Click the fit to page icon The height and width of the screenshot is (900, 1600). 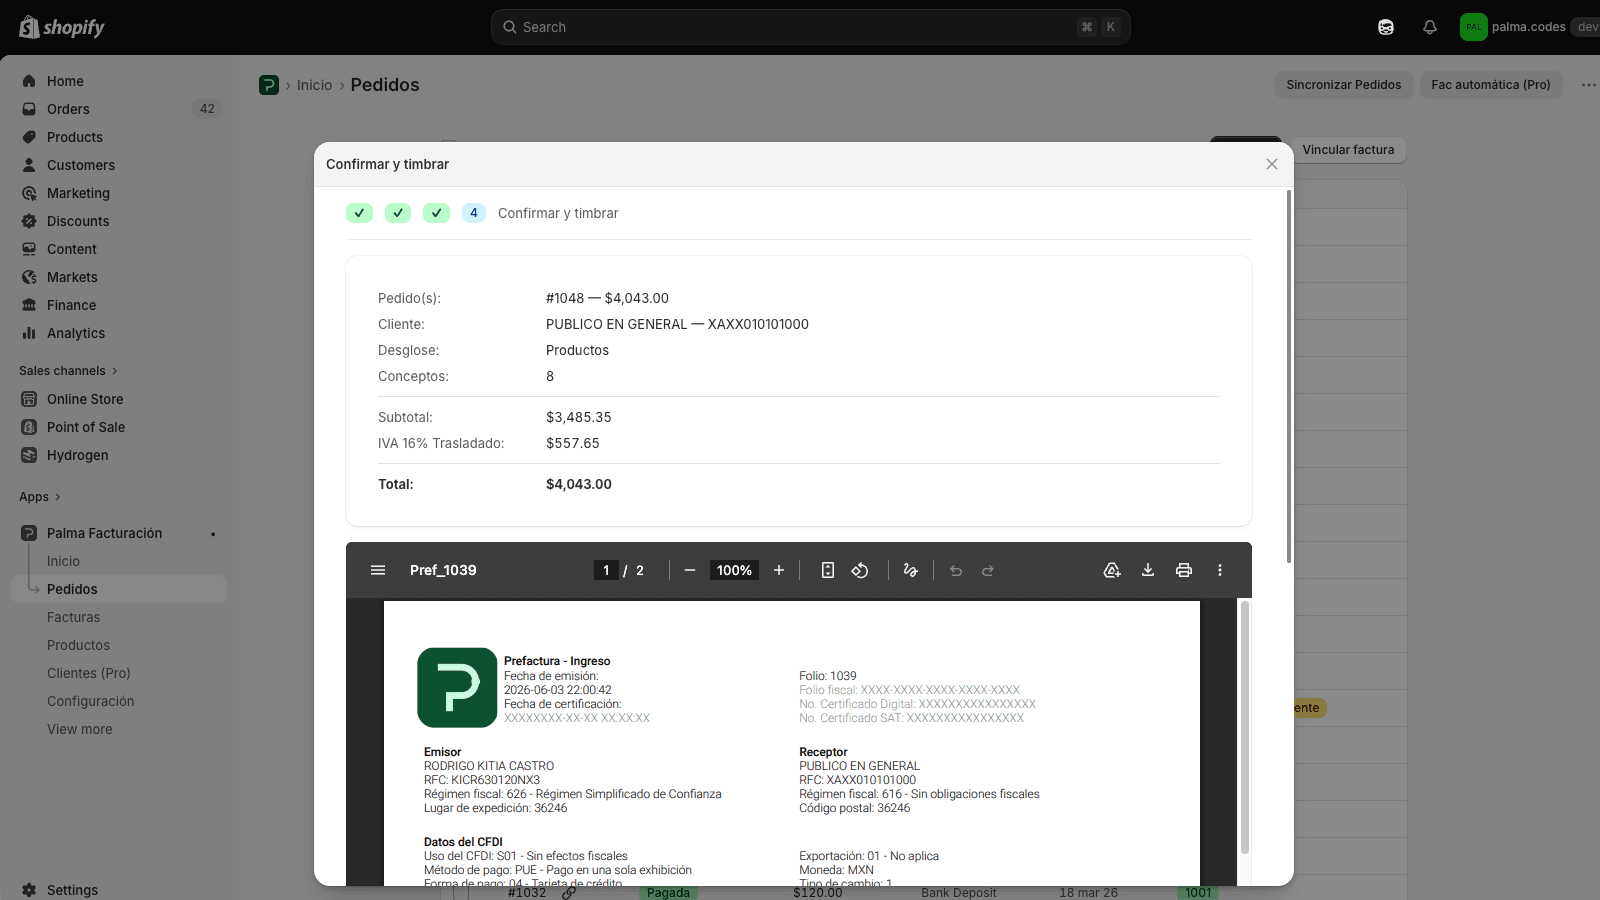(828, 570)
